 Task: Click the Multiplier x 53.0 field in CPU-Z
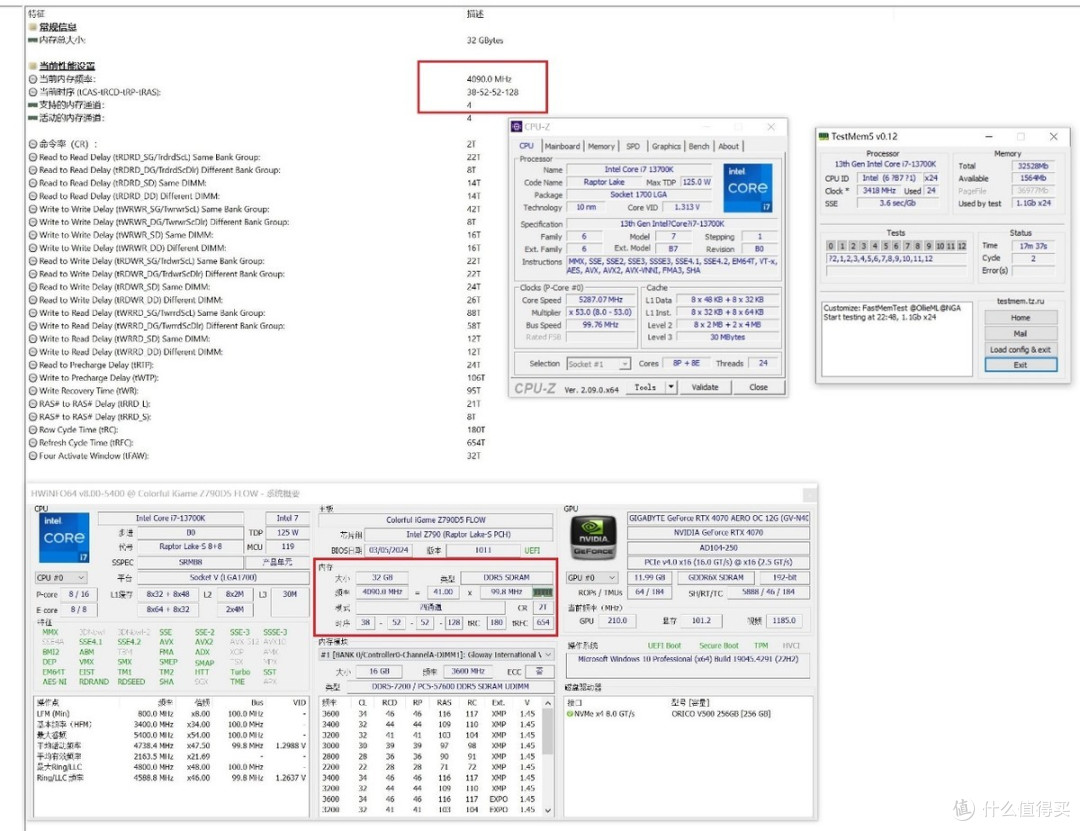[x=601, y=312]
